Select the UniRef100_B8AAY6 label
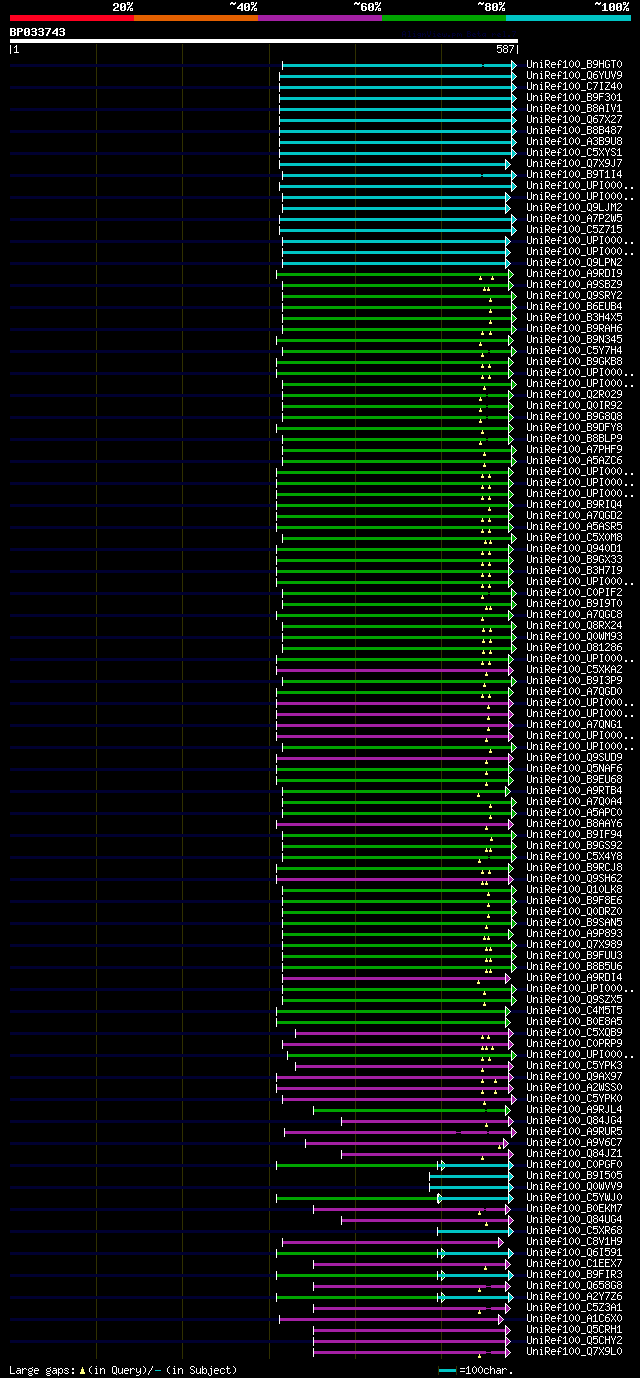Screen dimensions: 640x1378 (573, 823)
